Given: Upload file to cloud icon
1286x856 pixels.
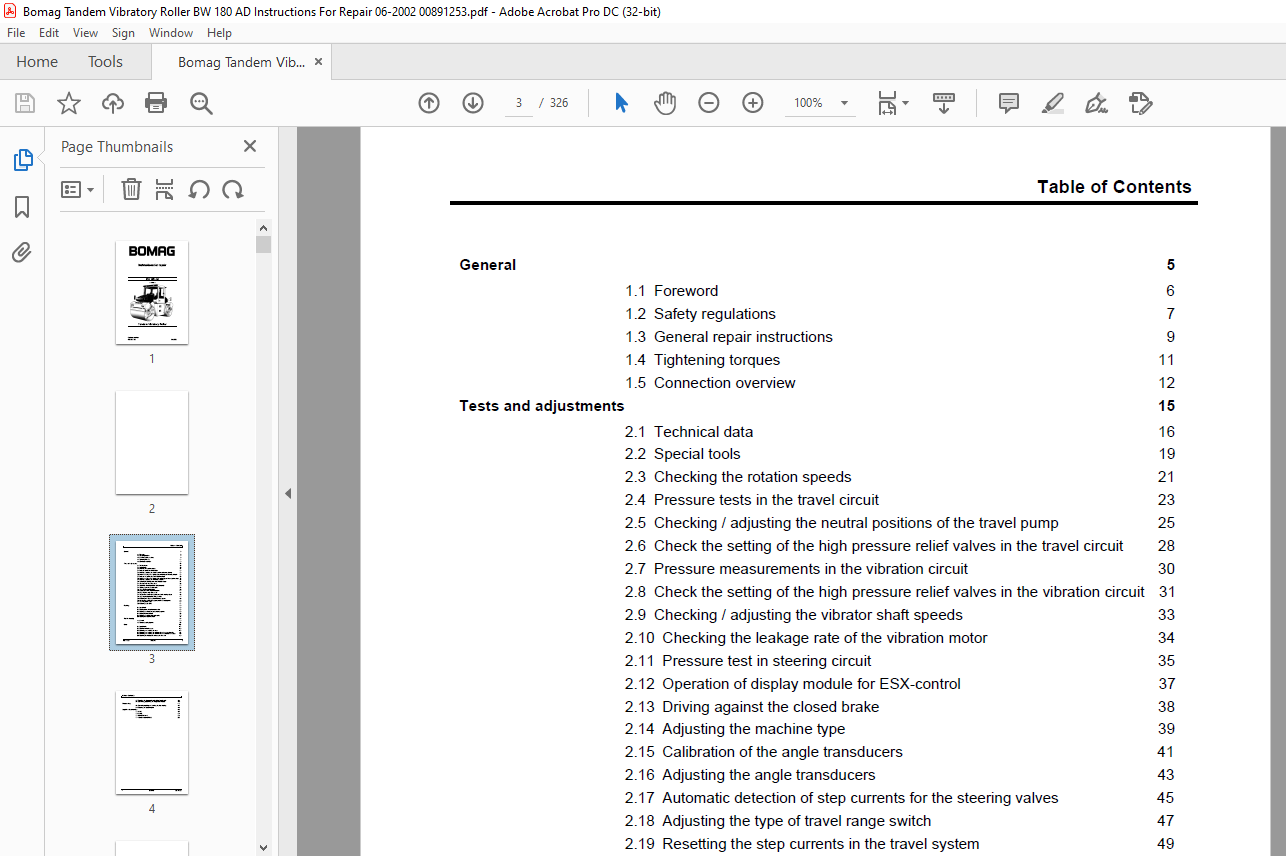Looking at the screenshot, I should [113, 103].
